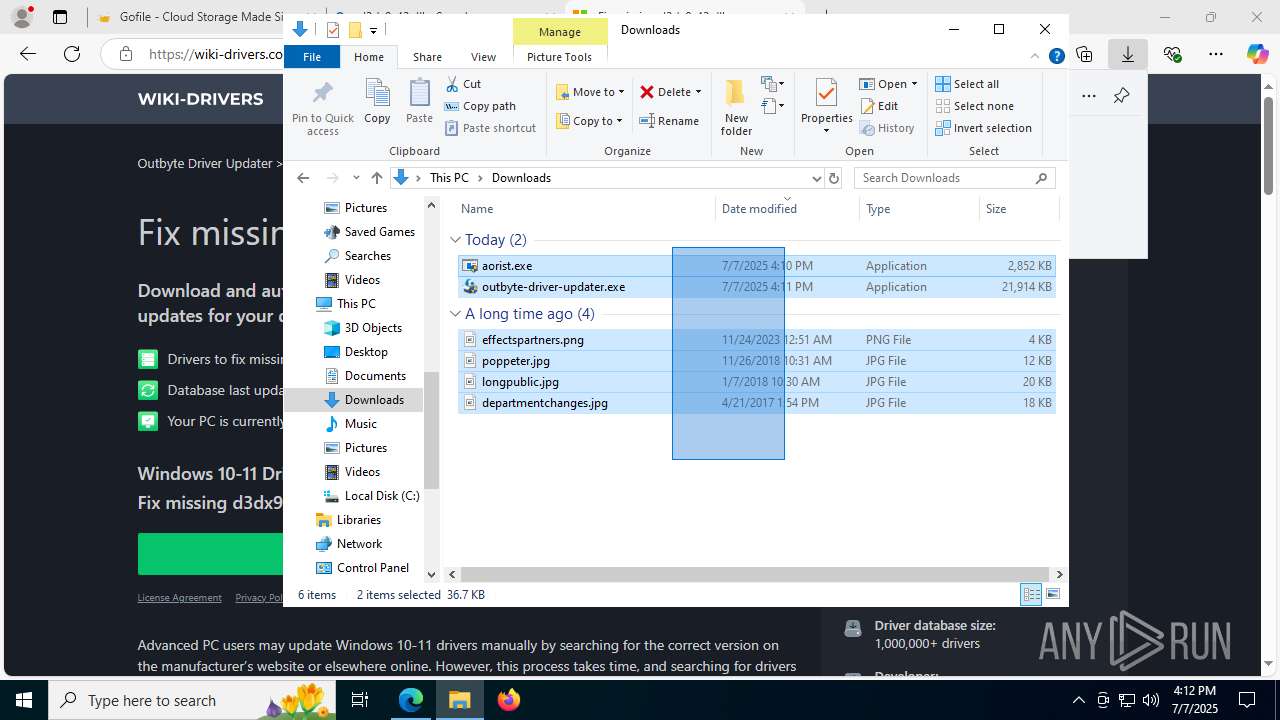Image resolution: width=1280 pixels, height=720 pixels.
Task: Refresh the Downloads folder view
Action: click(x=834, y=178)
